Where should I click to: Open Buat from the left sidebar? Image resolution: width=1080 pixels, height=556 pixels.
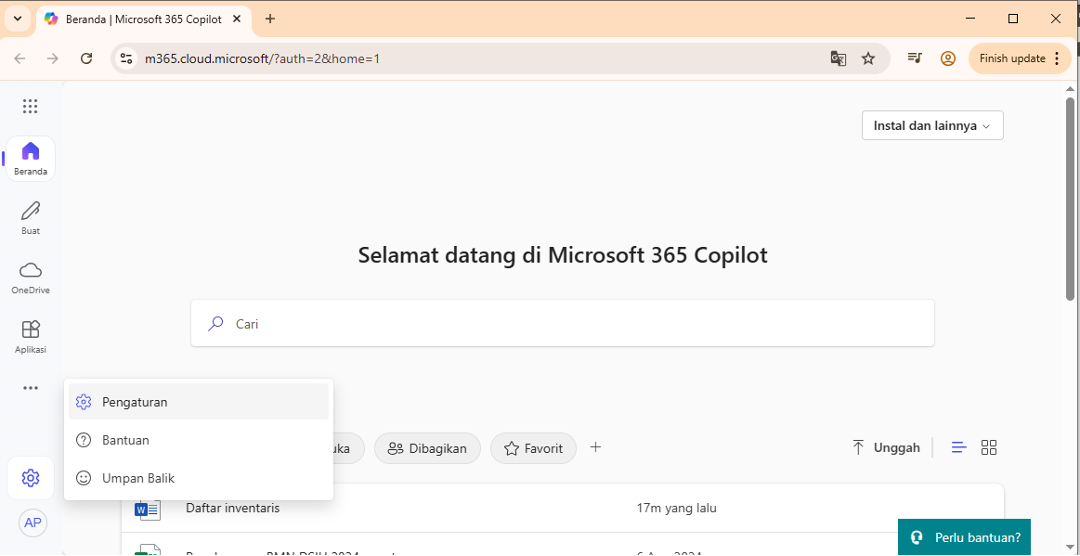pyautogui.click(x=30, y=217)
